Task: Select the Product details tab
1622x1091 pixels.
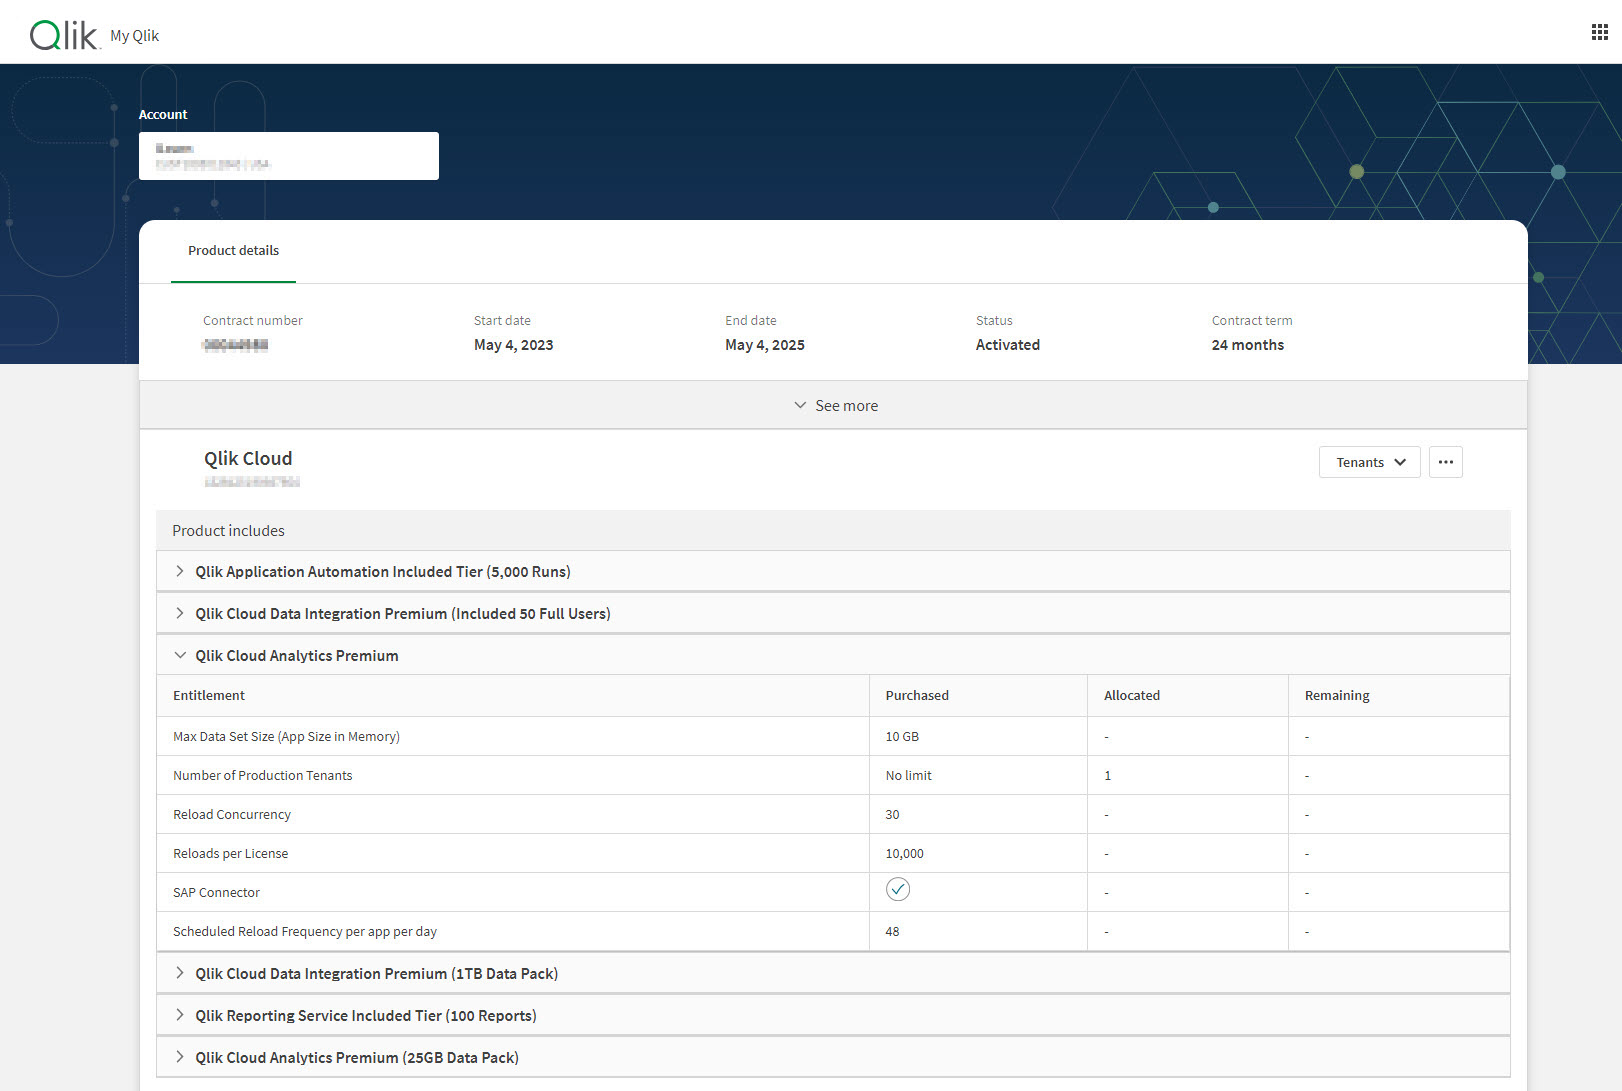Action: pyautogui.click(x=233, y=251)
